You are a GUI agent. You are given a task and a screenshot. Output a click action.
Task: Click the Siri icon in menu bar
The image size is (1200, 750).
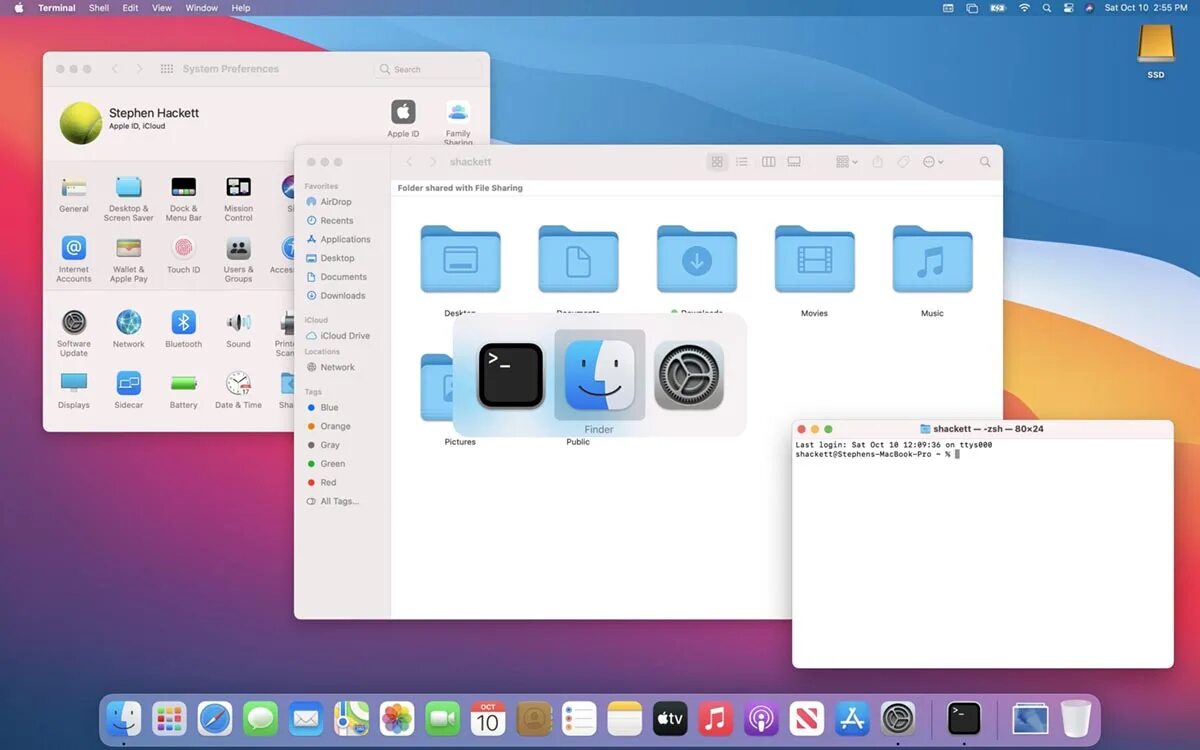click(1091, 8)
